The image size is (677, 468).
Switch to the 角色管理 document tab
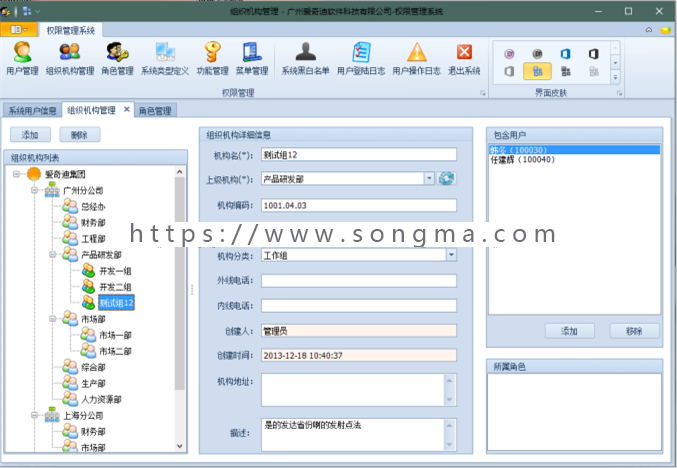tap(155, 111)
